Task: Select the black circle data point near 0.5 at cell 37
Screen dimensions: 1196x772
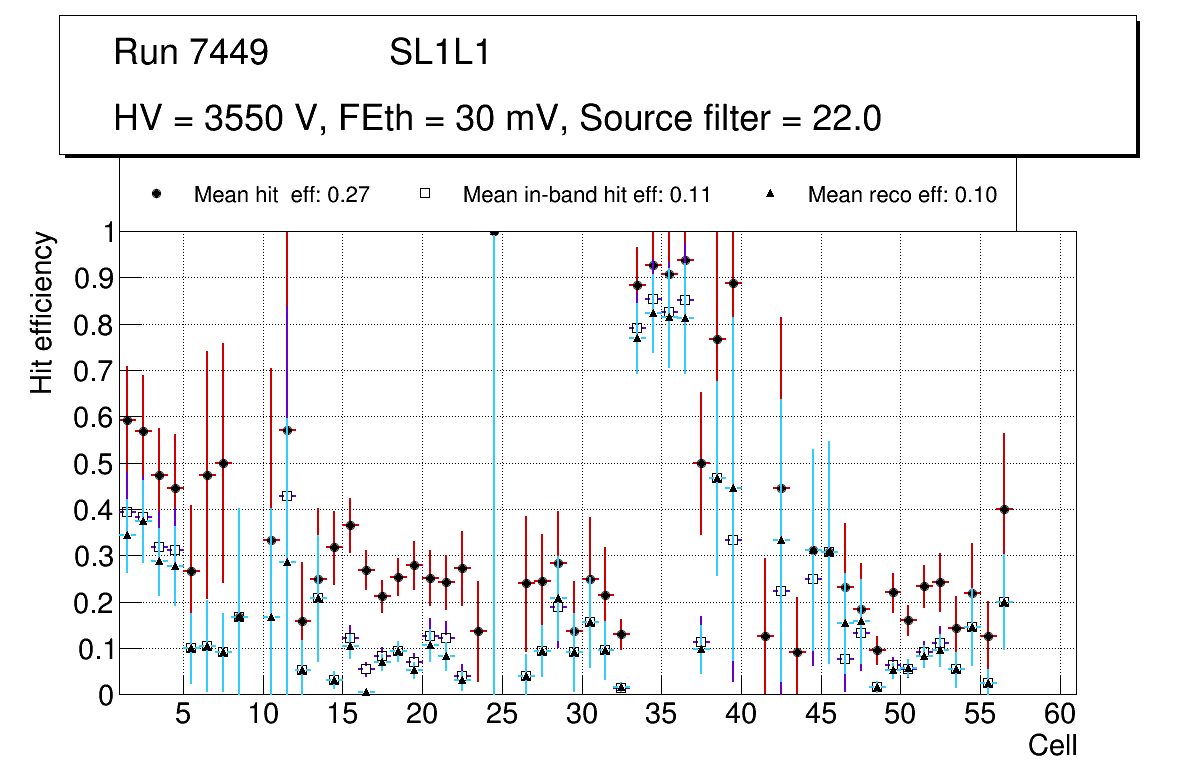Action: [701, 463]
